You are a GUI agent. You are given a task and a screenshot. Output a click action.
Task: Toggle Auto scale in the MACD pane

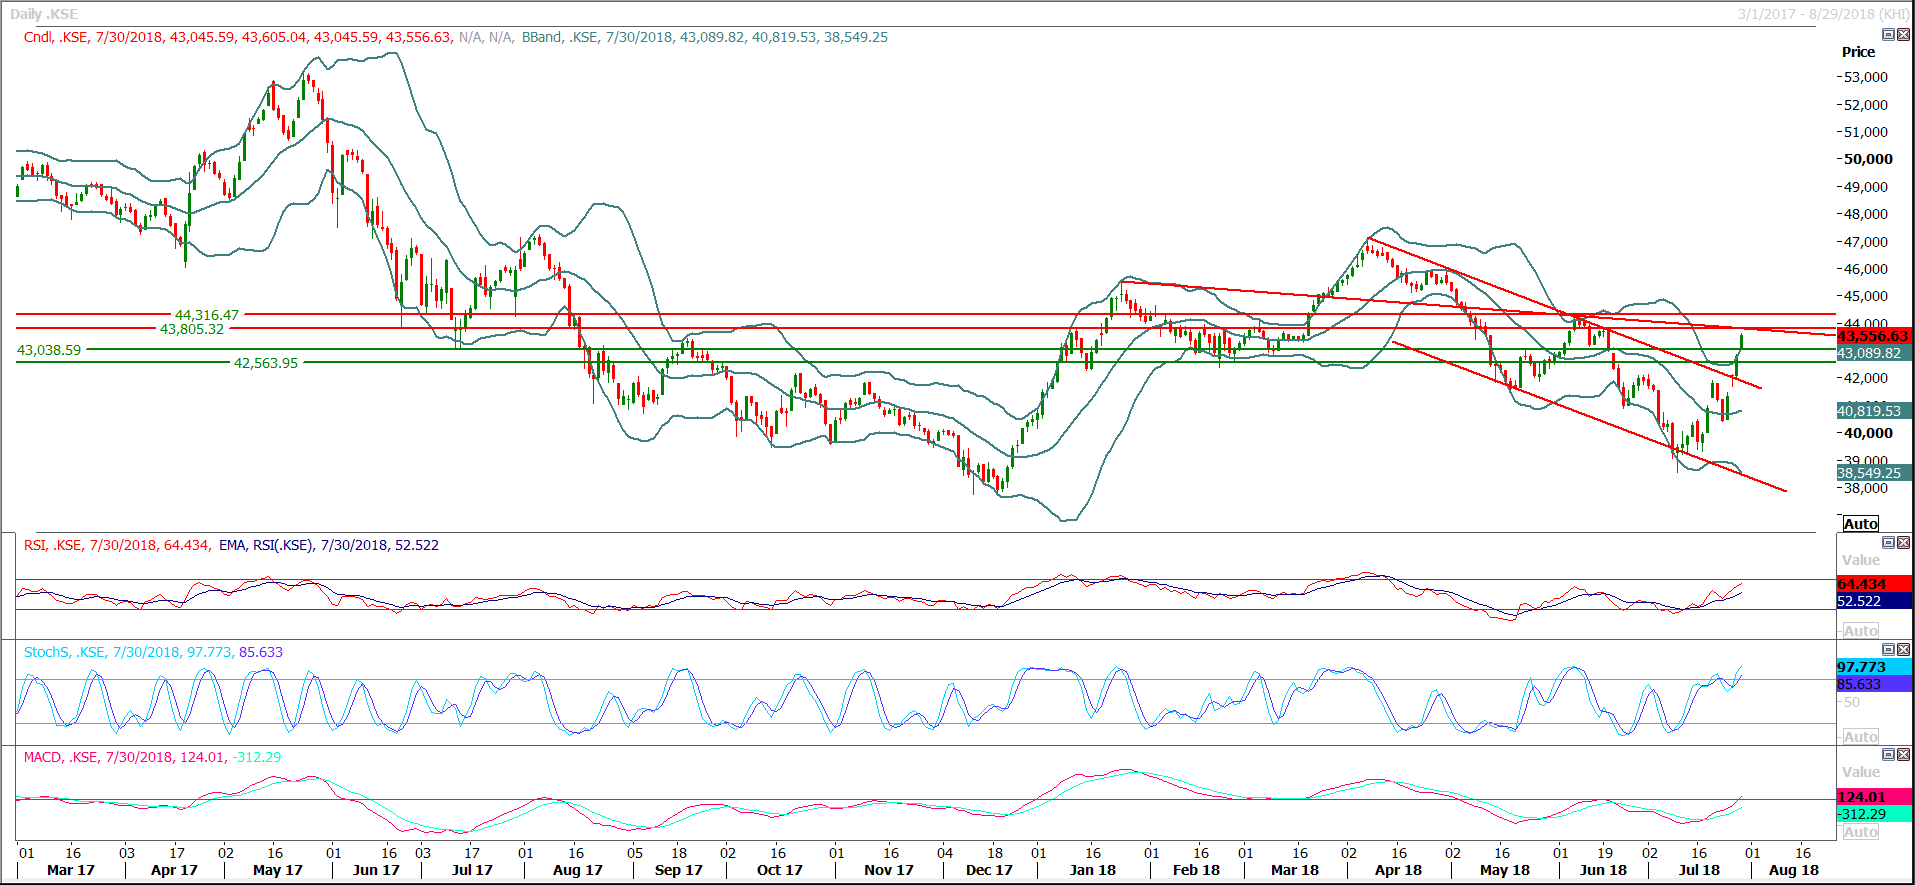click(1860, 832)
